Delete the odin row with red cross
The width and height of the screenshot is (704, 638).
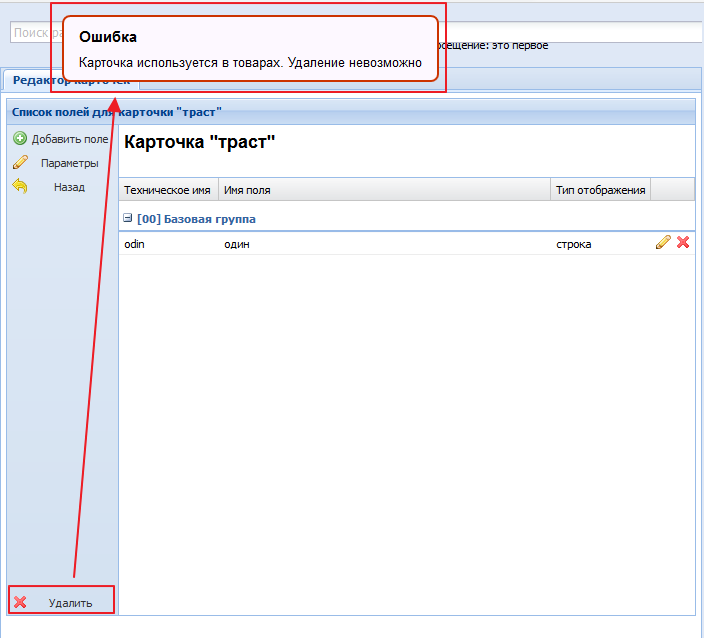(683, 242)
